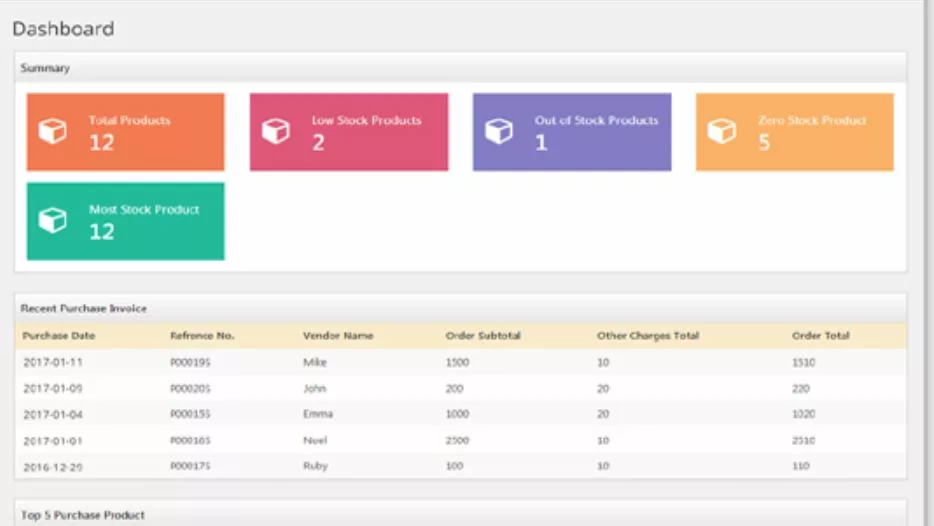Click the order total 1510
Image resolution: width=934 pixels, height=526 pixels.
click(x=804, y=362)
